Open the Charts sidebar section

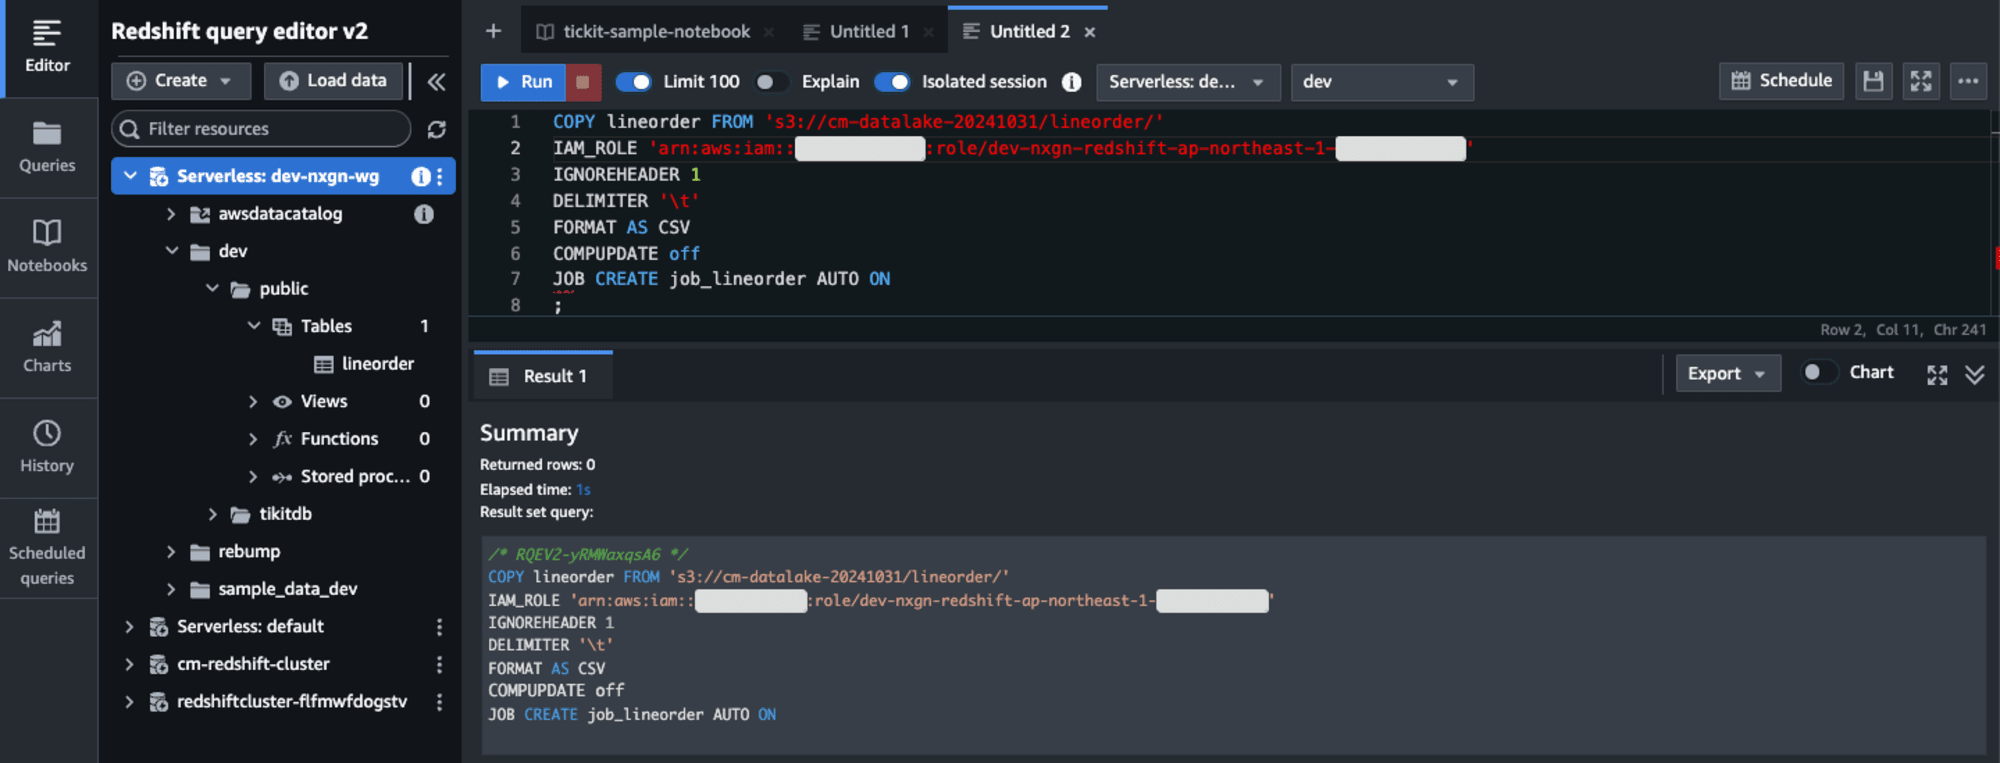[x=47, y=347]
